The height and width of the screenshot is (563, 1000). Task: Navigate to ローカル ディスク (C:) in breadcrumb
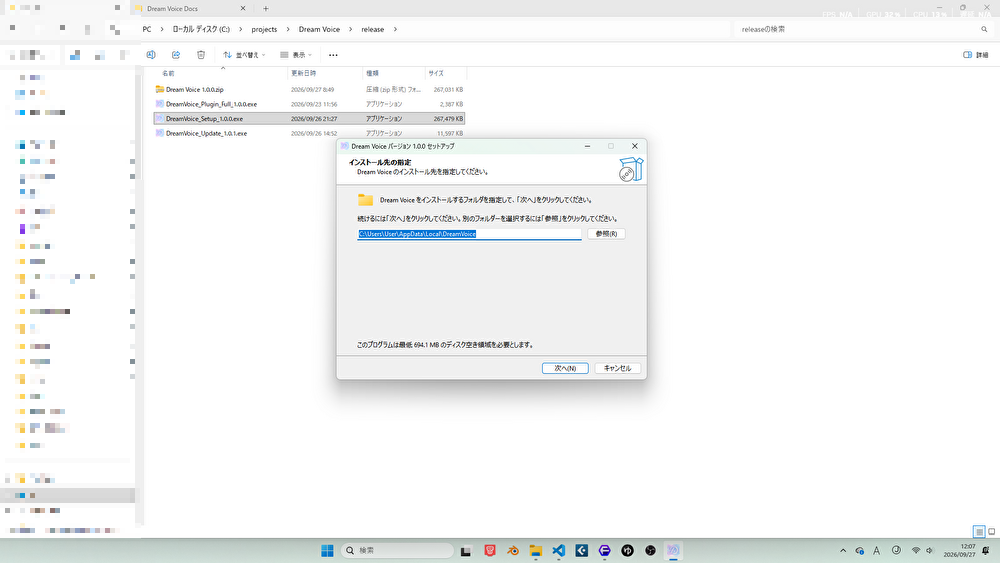[201, 29]
